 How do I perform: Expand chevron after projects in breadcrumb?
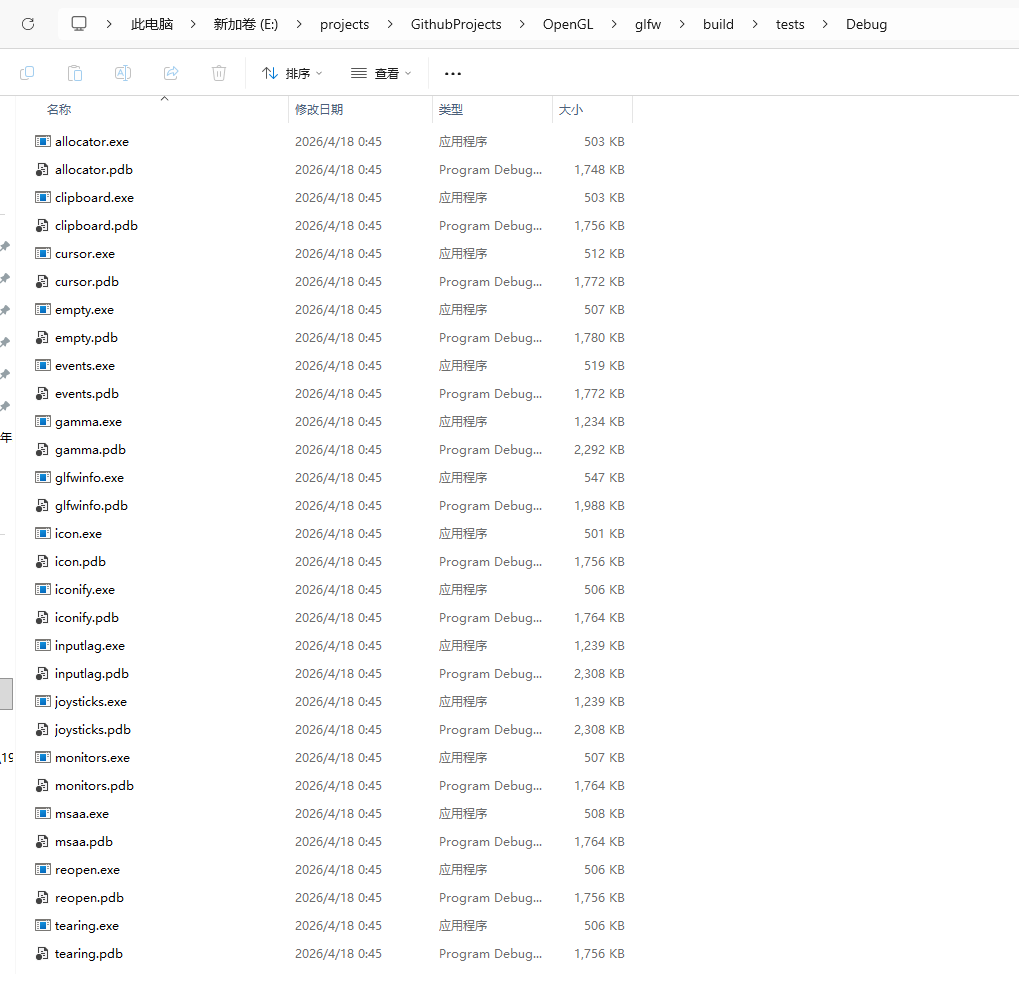tap(390, 24)
